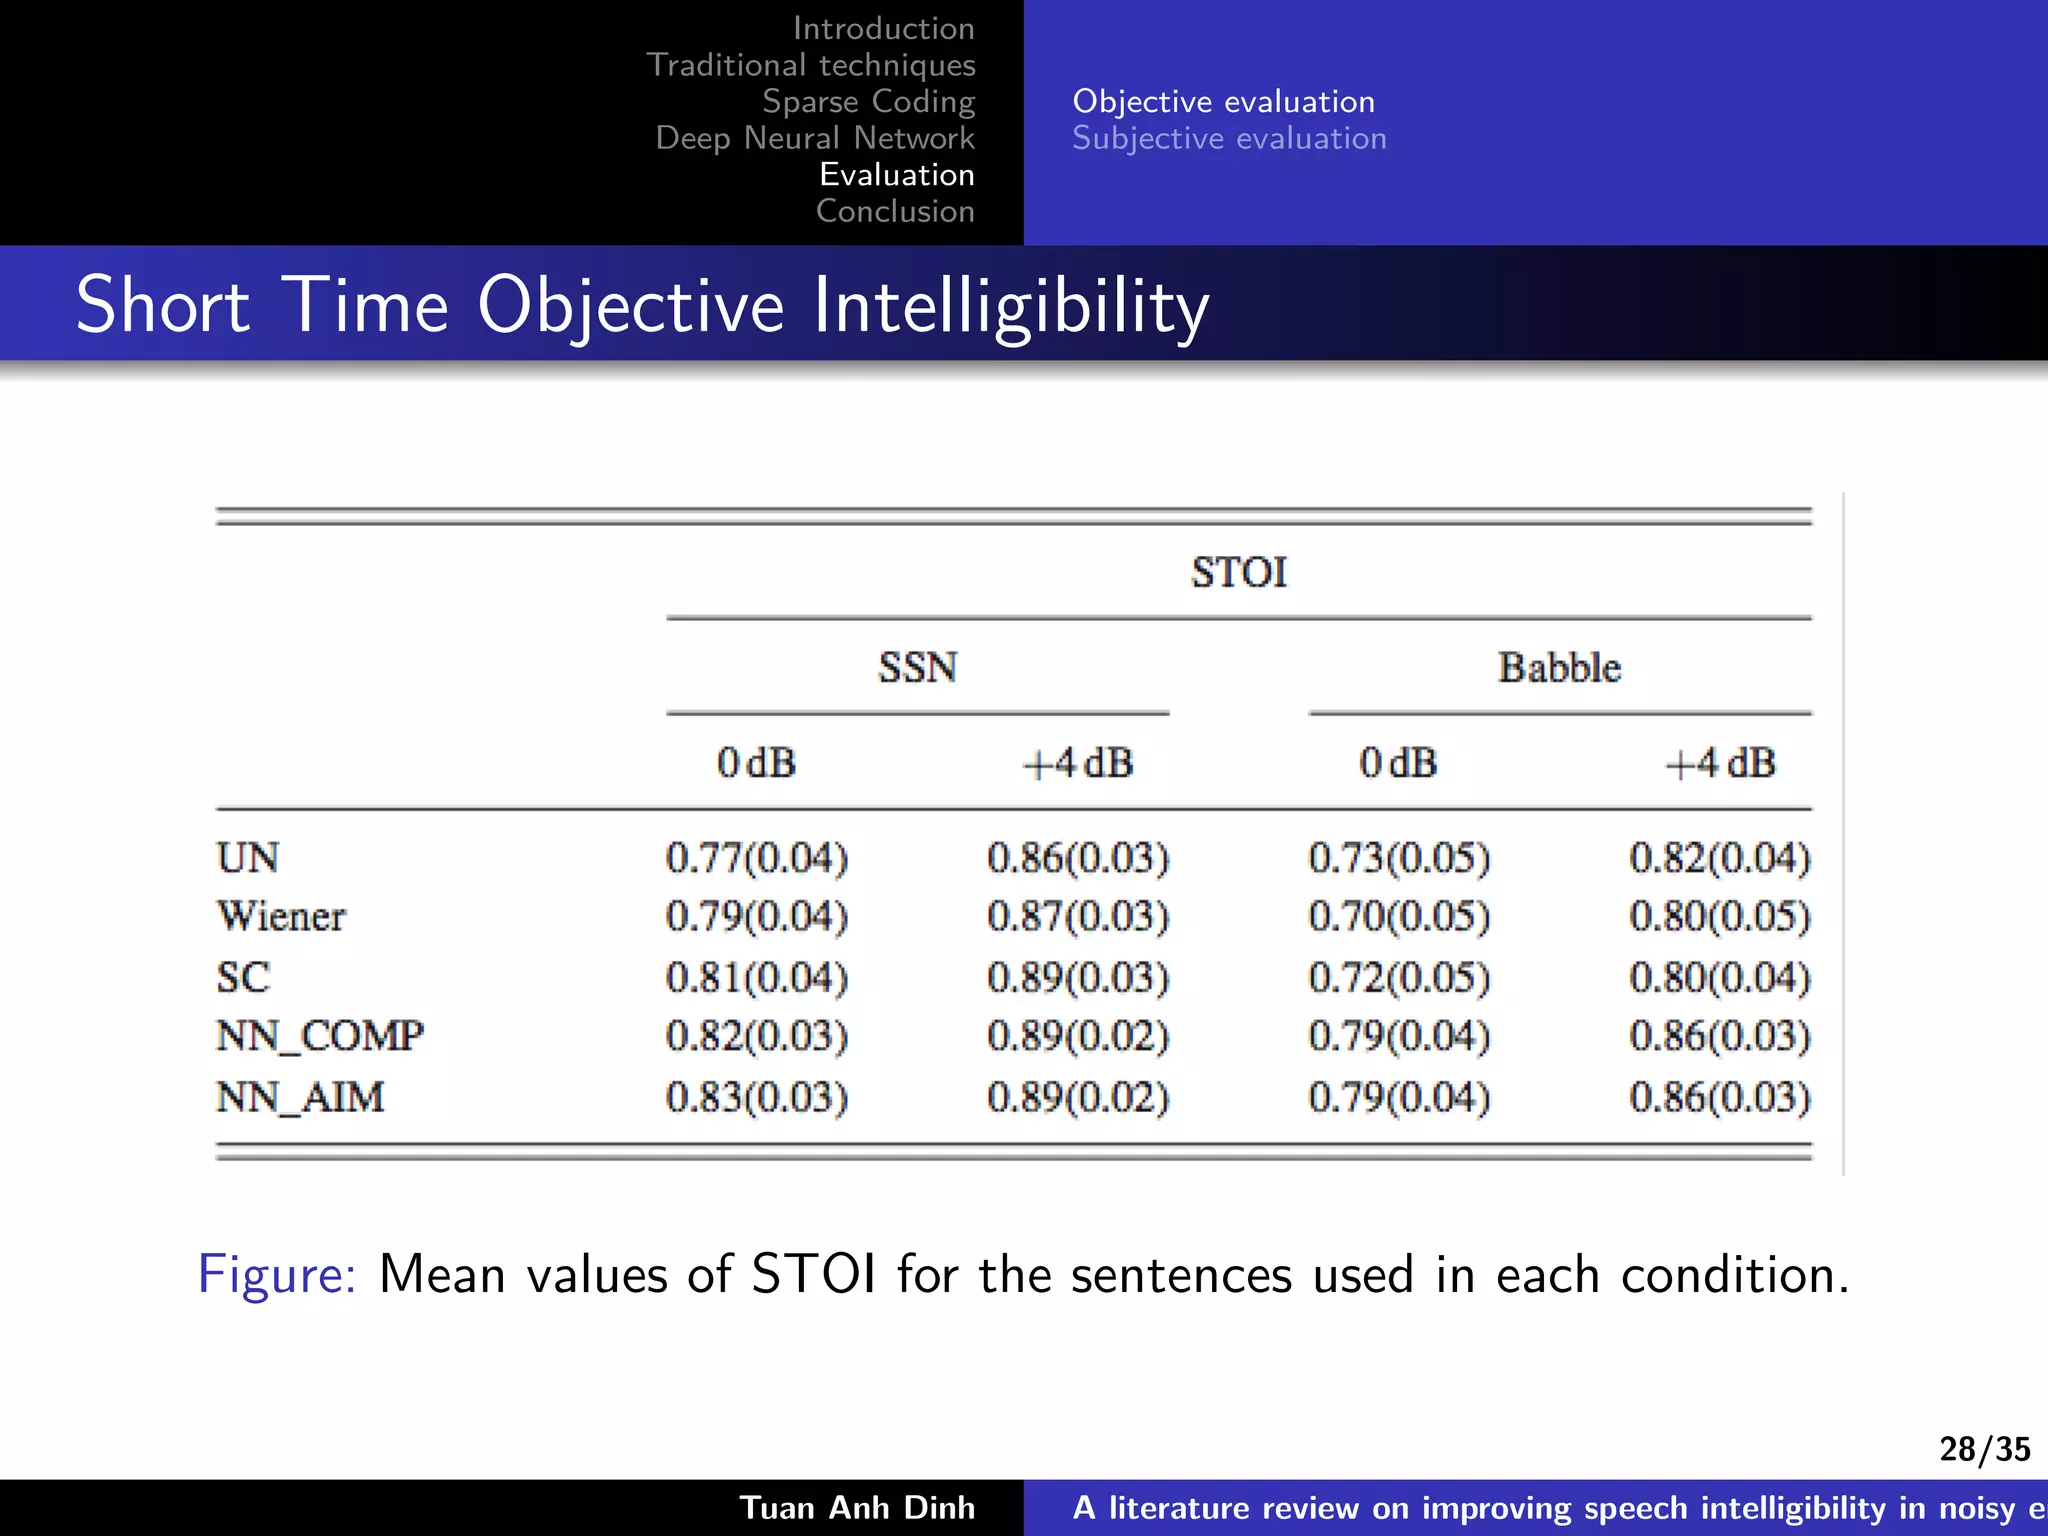
Task: Select the Evaluation section
Action: [897, 175]
